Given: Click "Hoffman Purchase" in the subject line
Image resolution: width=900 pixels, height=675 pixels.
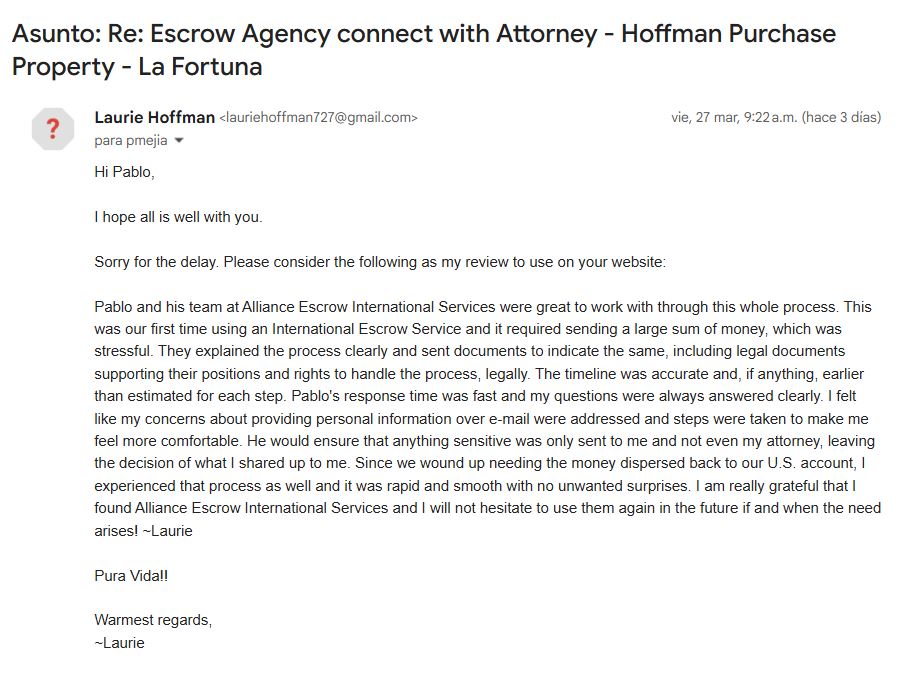Looking at the screenshot, I should point(728,33).
